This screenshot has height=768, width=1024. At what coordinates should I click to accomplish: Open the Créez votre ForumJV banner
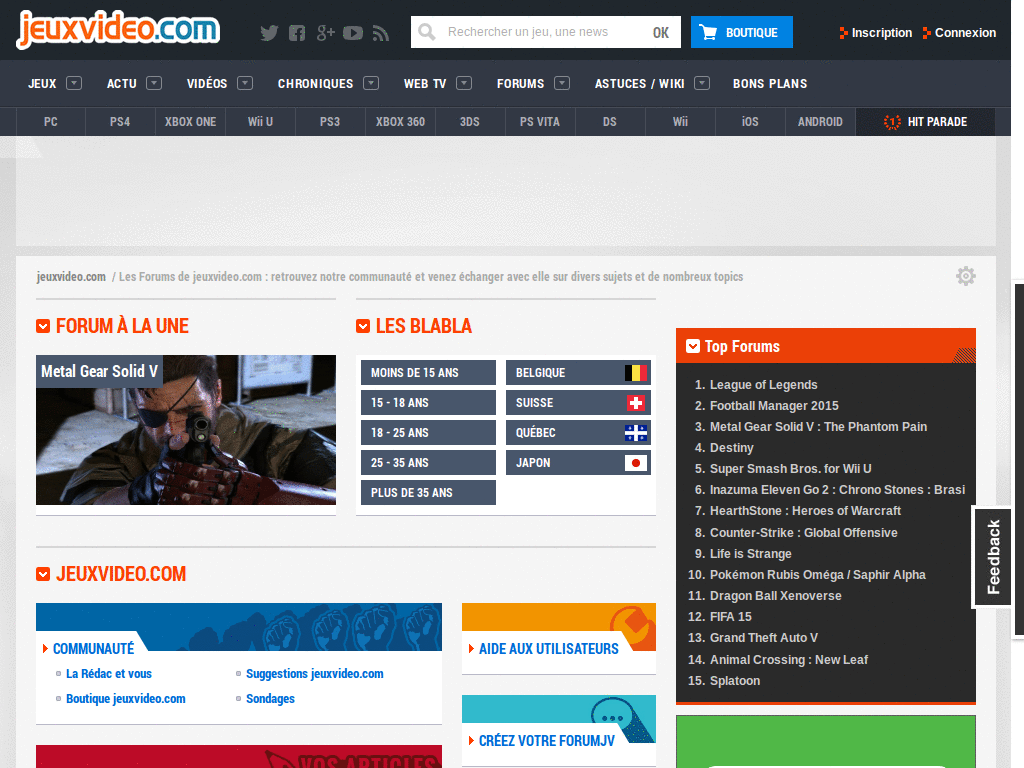click(559, 730)
